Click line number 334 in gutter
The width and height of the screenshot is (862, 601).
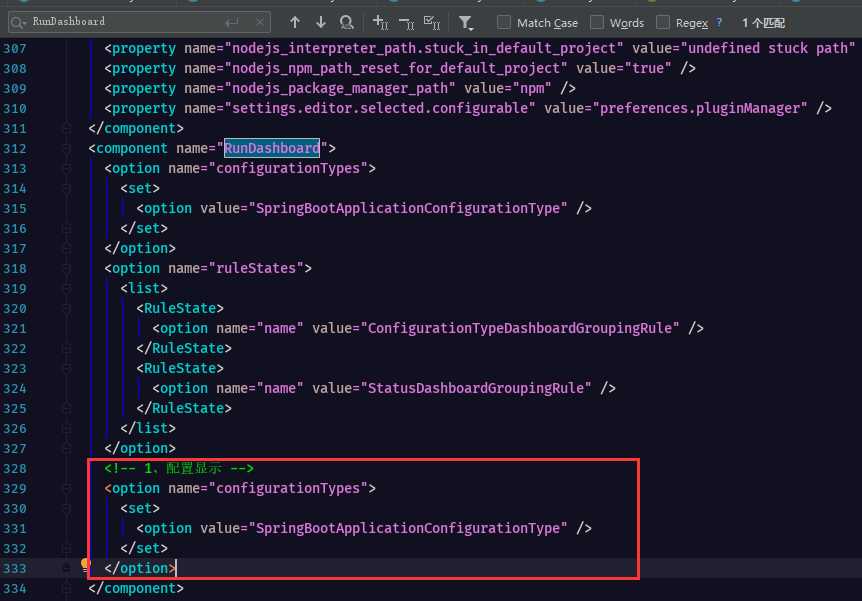(15, 588)
